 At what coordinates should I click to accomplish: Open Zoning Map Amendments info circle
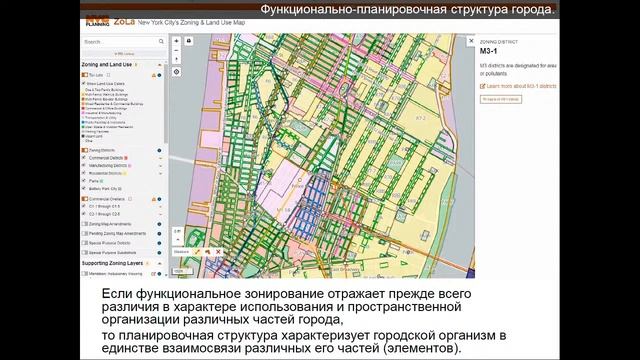click(159, 224)
